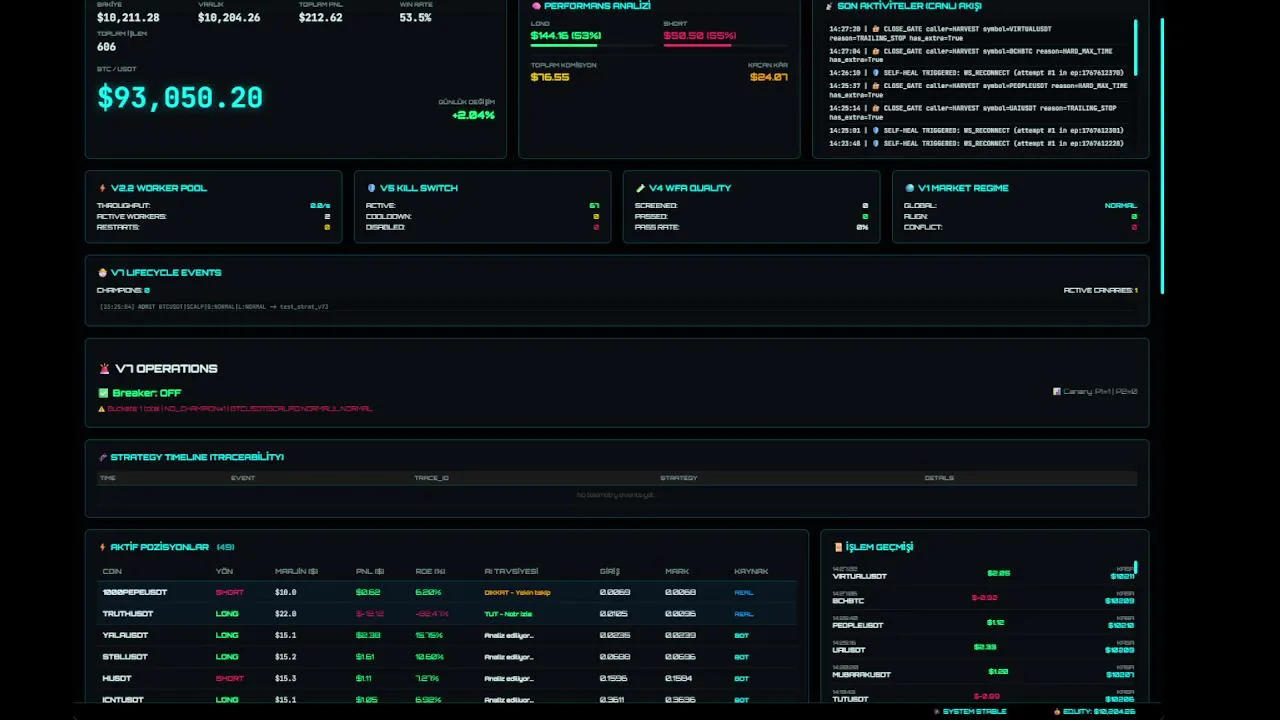Click the System Stable status bar icon

(x=936, y=711)
